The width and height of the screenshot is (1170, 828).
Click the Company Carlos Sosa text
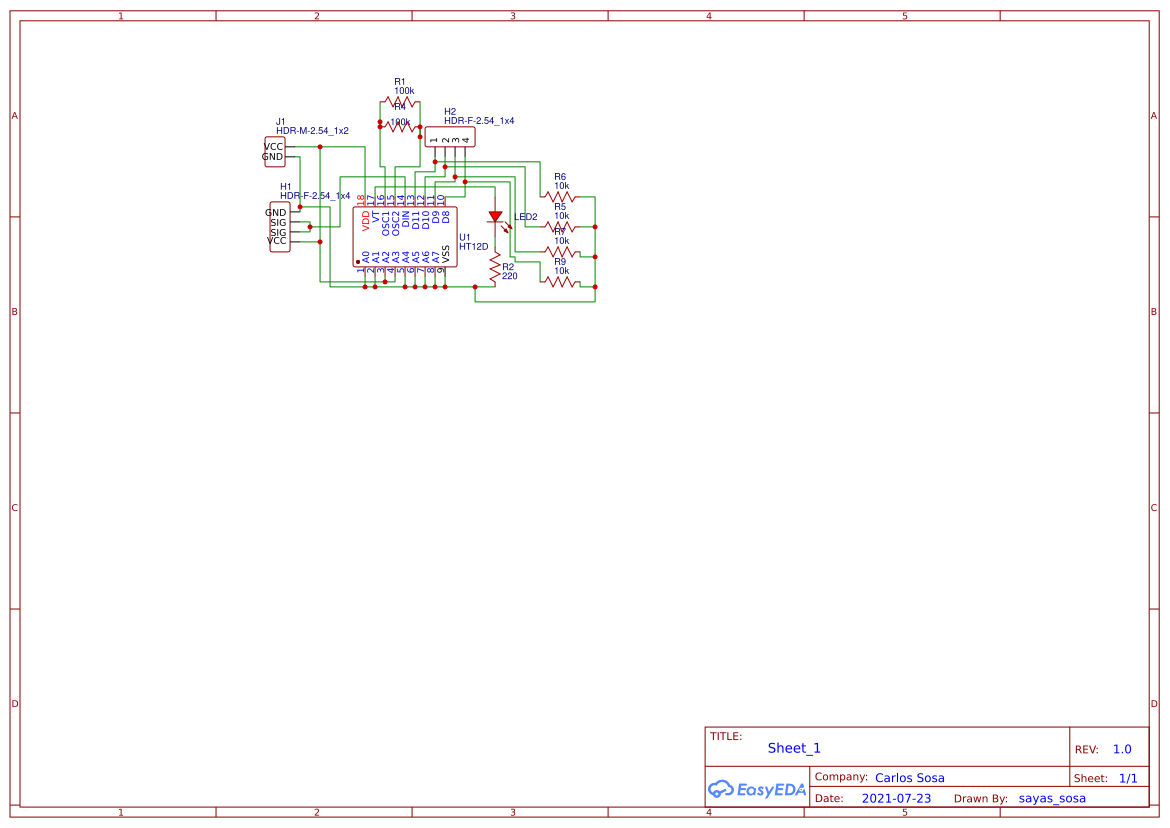tap(910, 777)
